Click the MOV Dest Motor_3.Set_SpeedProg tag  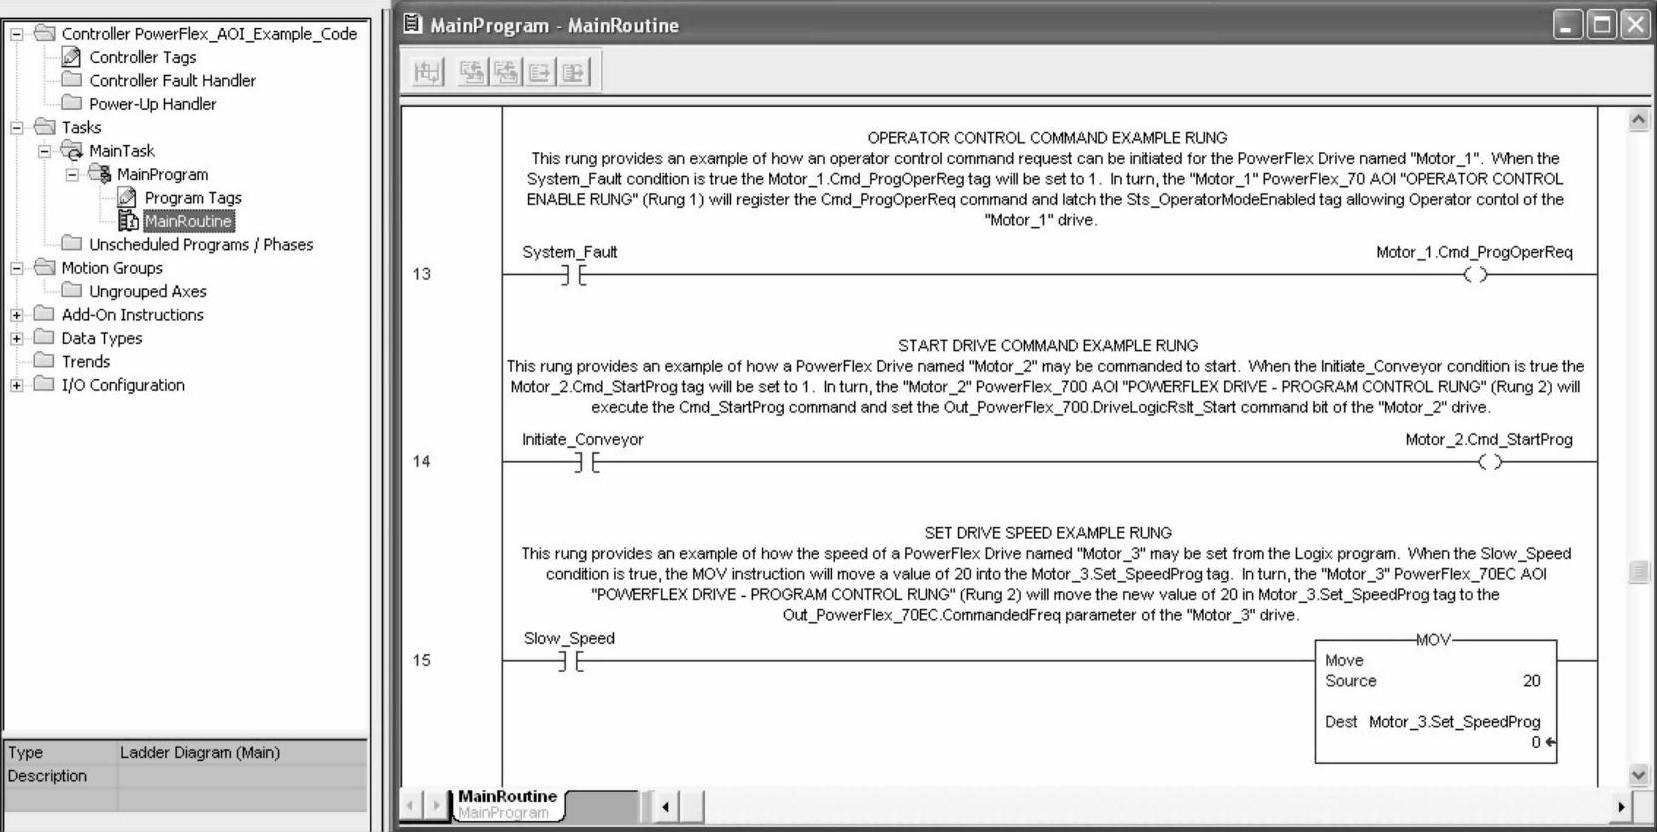(x=1454, y=722)
